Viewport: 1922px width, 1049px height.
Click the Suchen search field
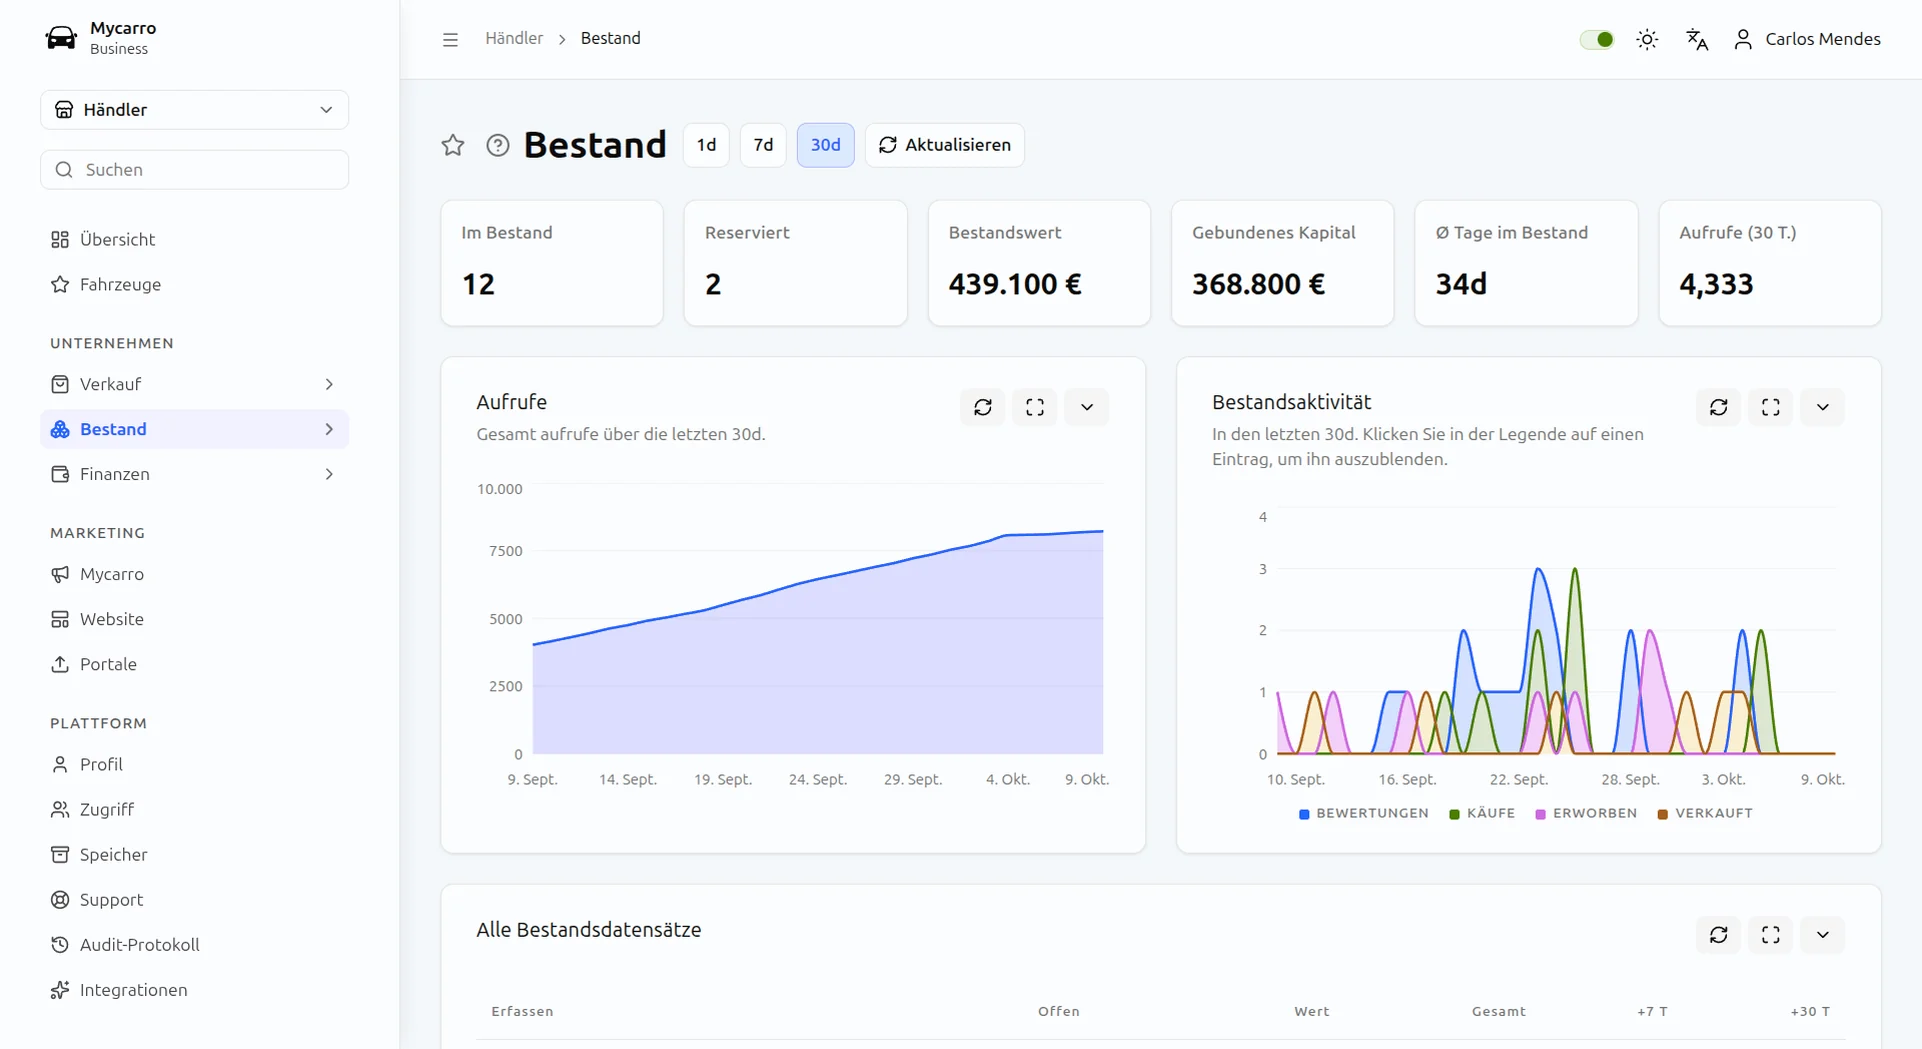click(x=195, y=170)
